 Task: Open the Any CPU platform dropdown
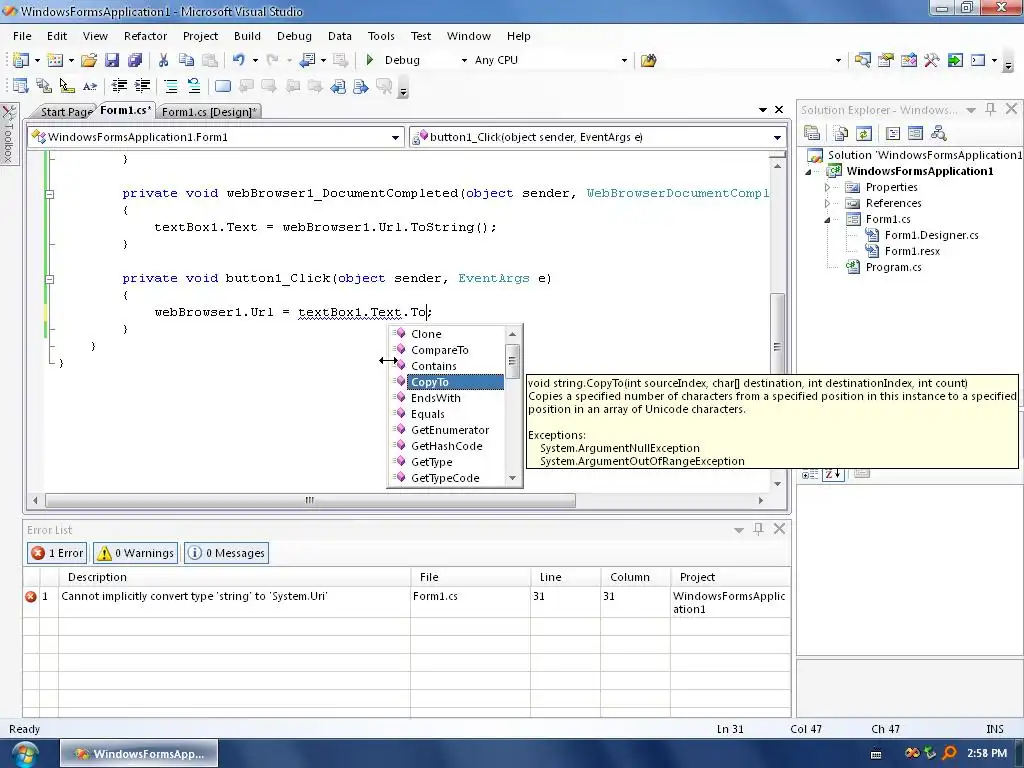click(624, 60)
